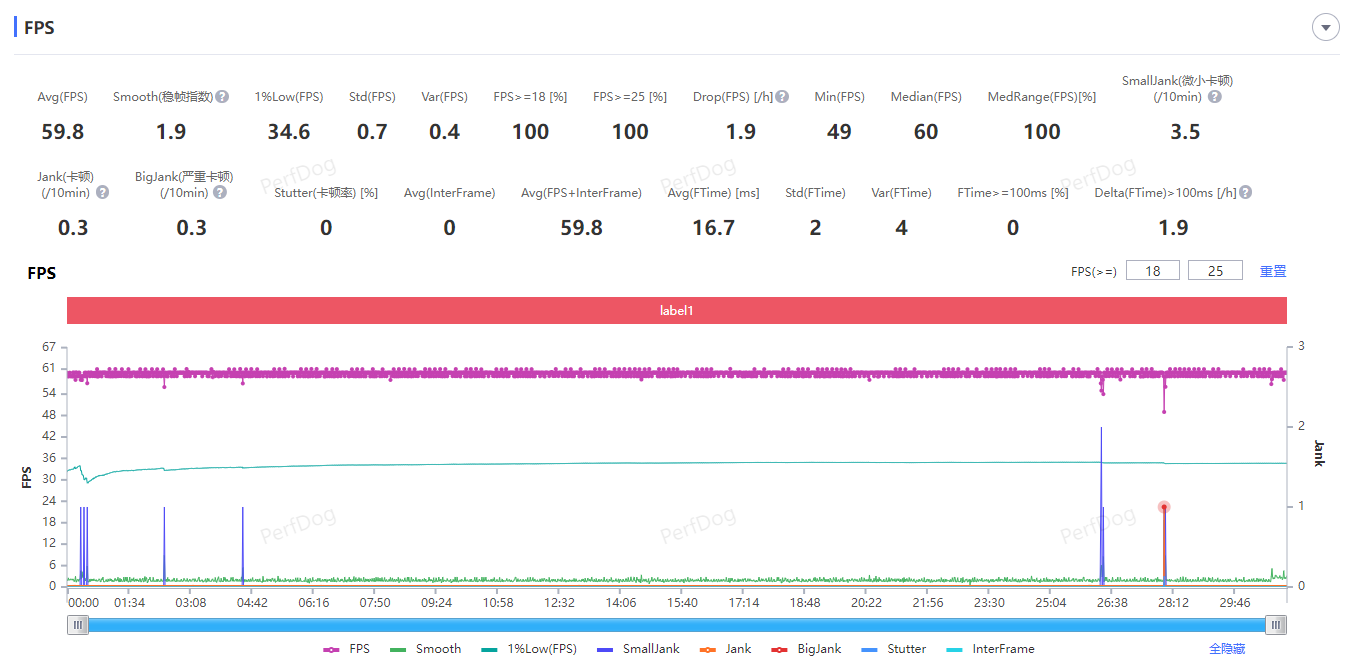Click help icon next to SmallJank (/10min)
The image size is (1353, 663).
[1214, 97]
